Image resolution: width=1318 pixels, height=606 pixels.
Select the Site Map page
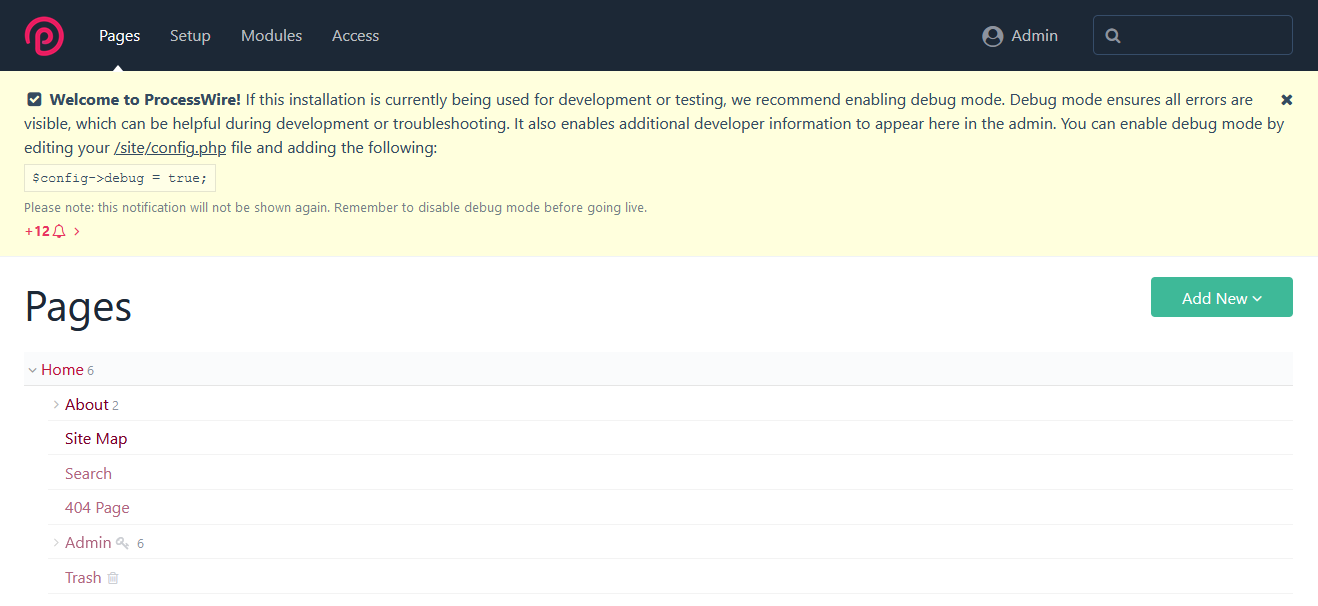coord(96,439)
